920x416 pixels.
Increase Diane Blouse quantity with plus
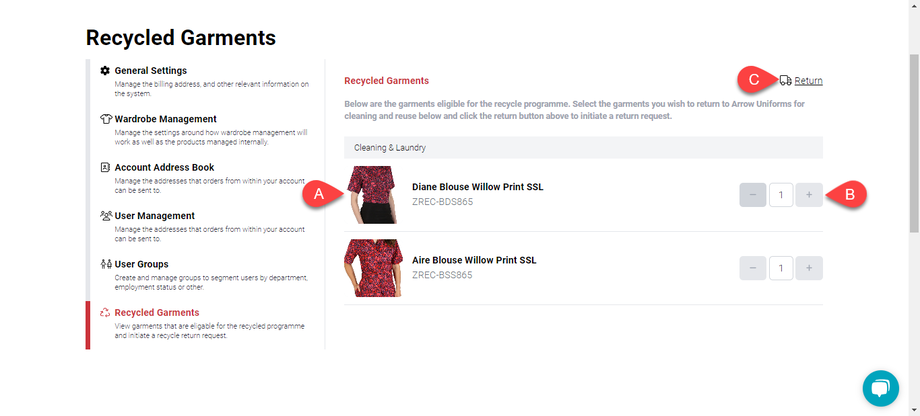tap(808, 195)
